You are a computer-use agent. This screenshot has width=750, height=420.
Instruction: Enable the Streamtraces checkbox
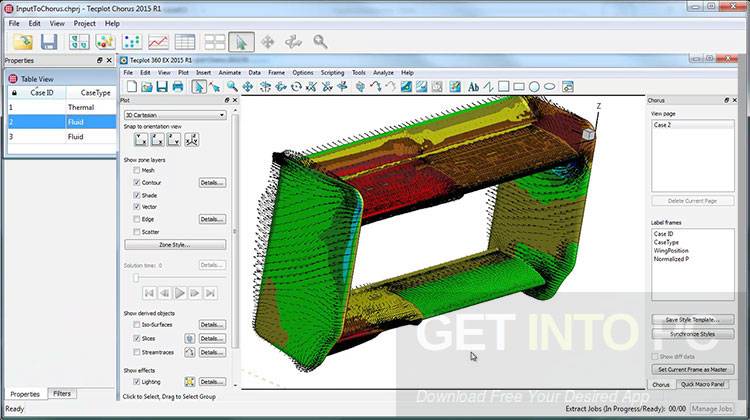click(137, 352)
